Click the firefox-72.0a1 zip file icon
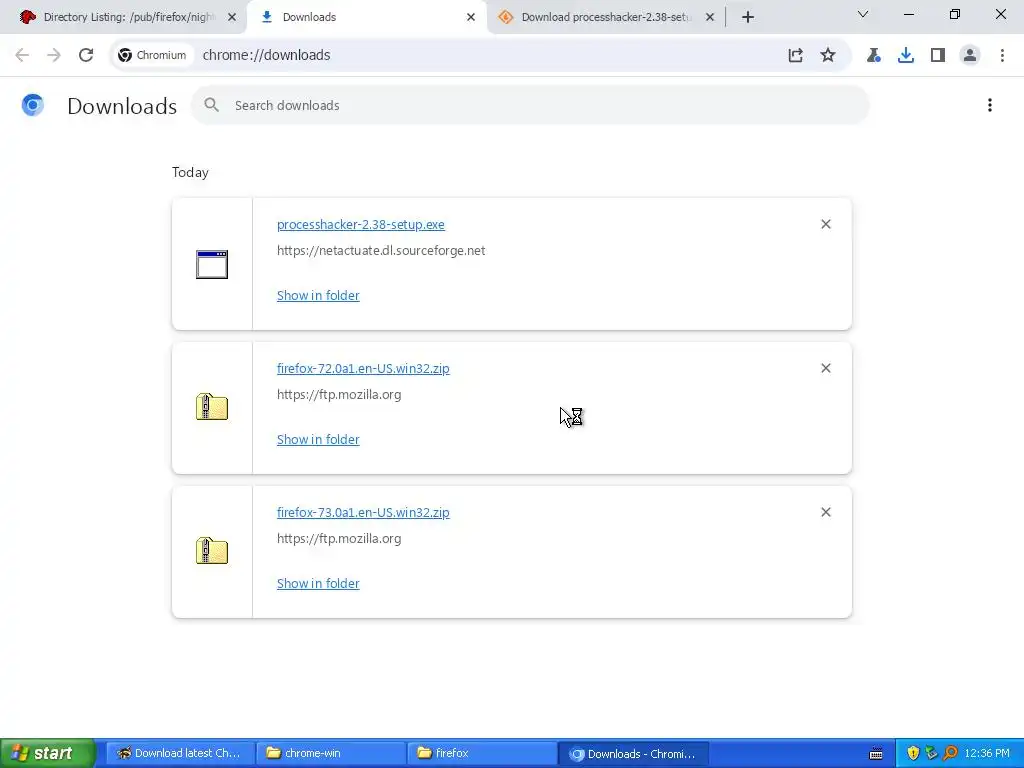The image size is (1024, 768). tap(212, 407)
